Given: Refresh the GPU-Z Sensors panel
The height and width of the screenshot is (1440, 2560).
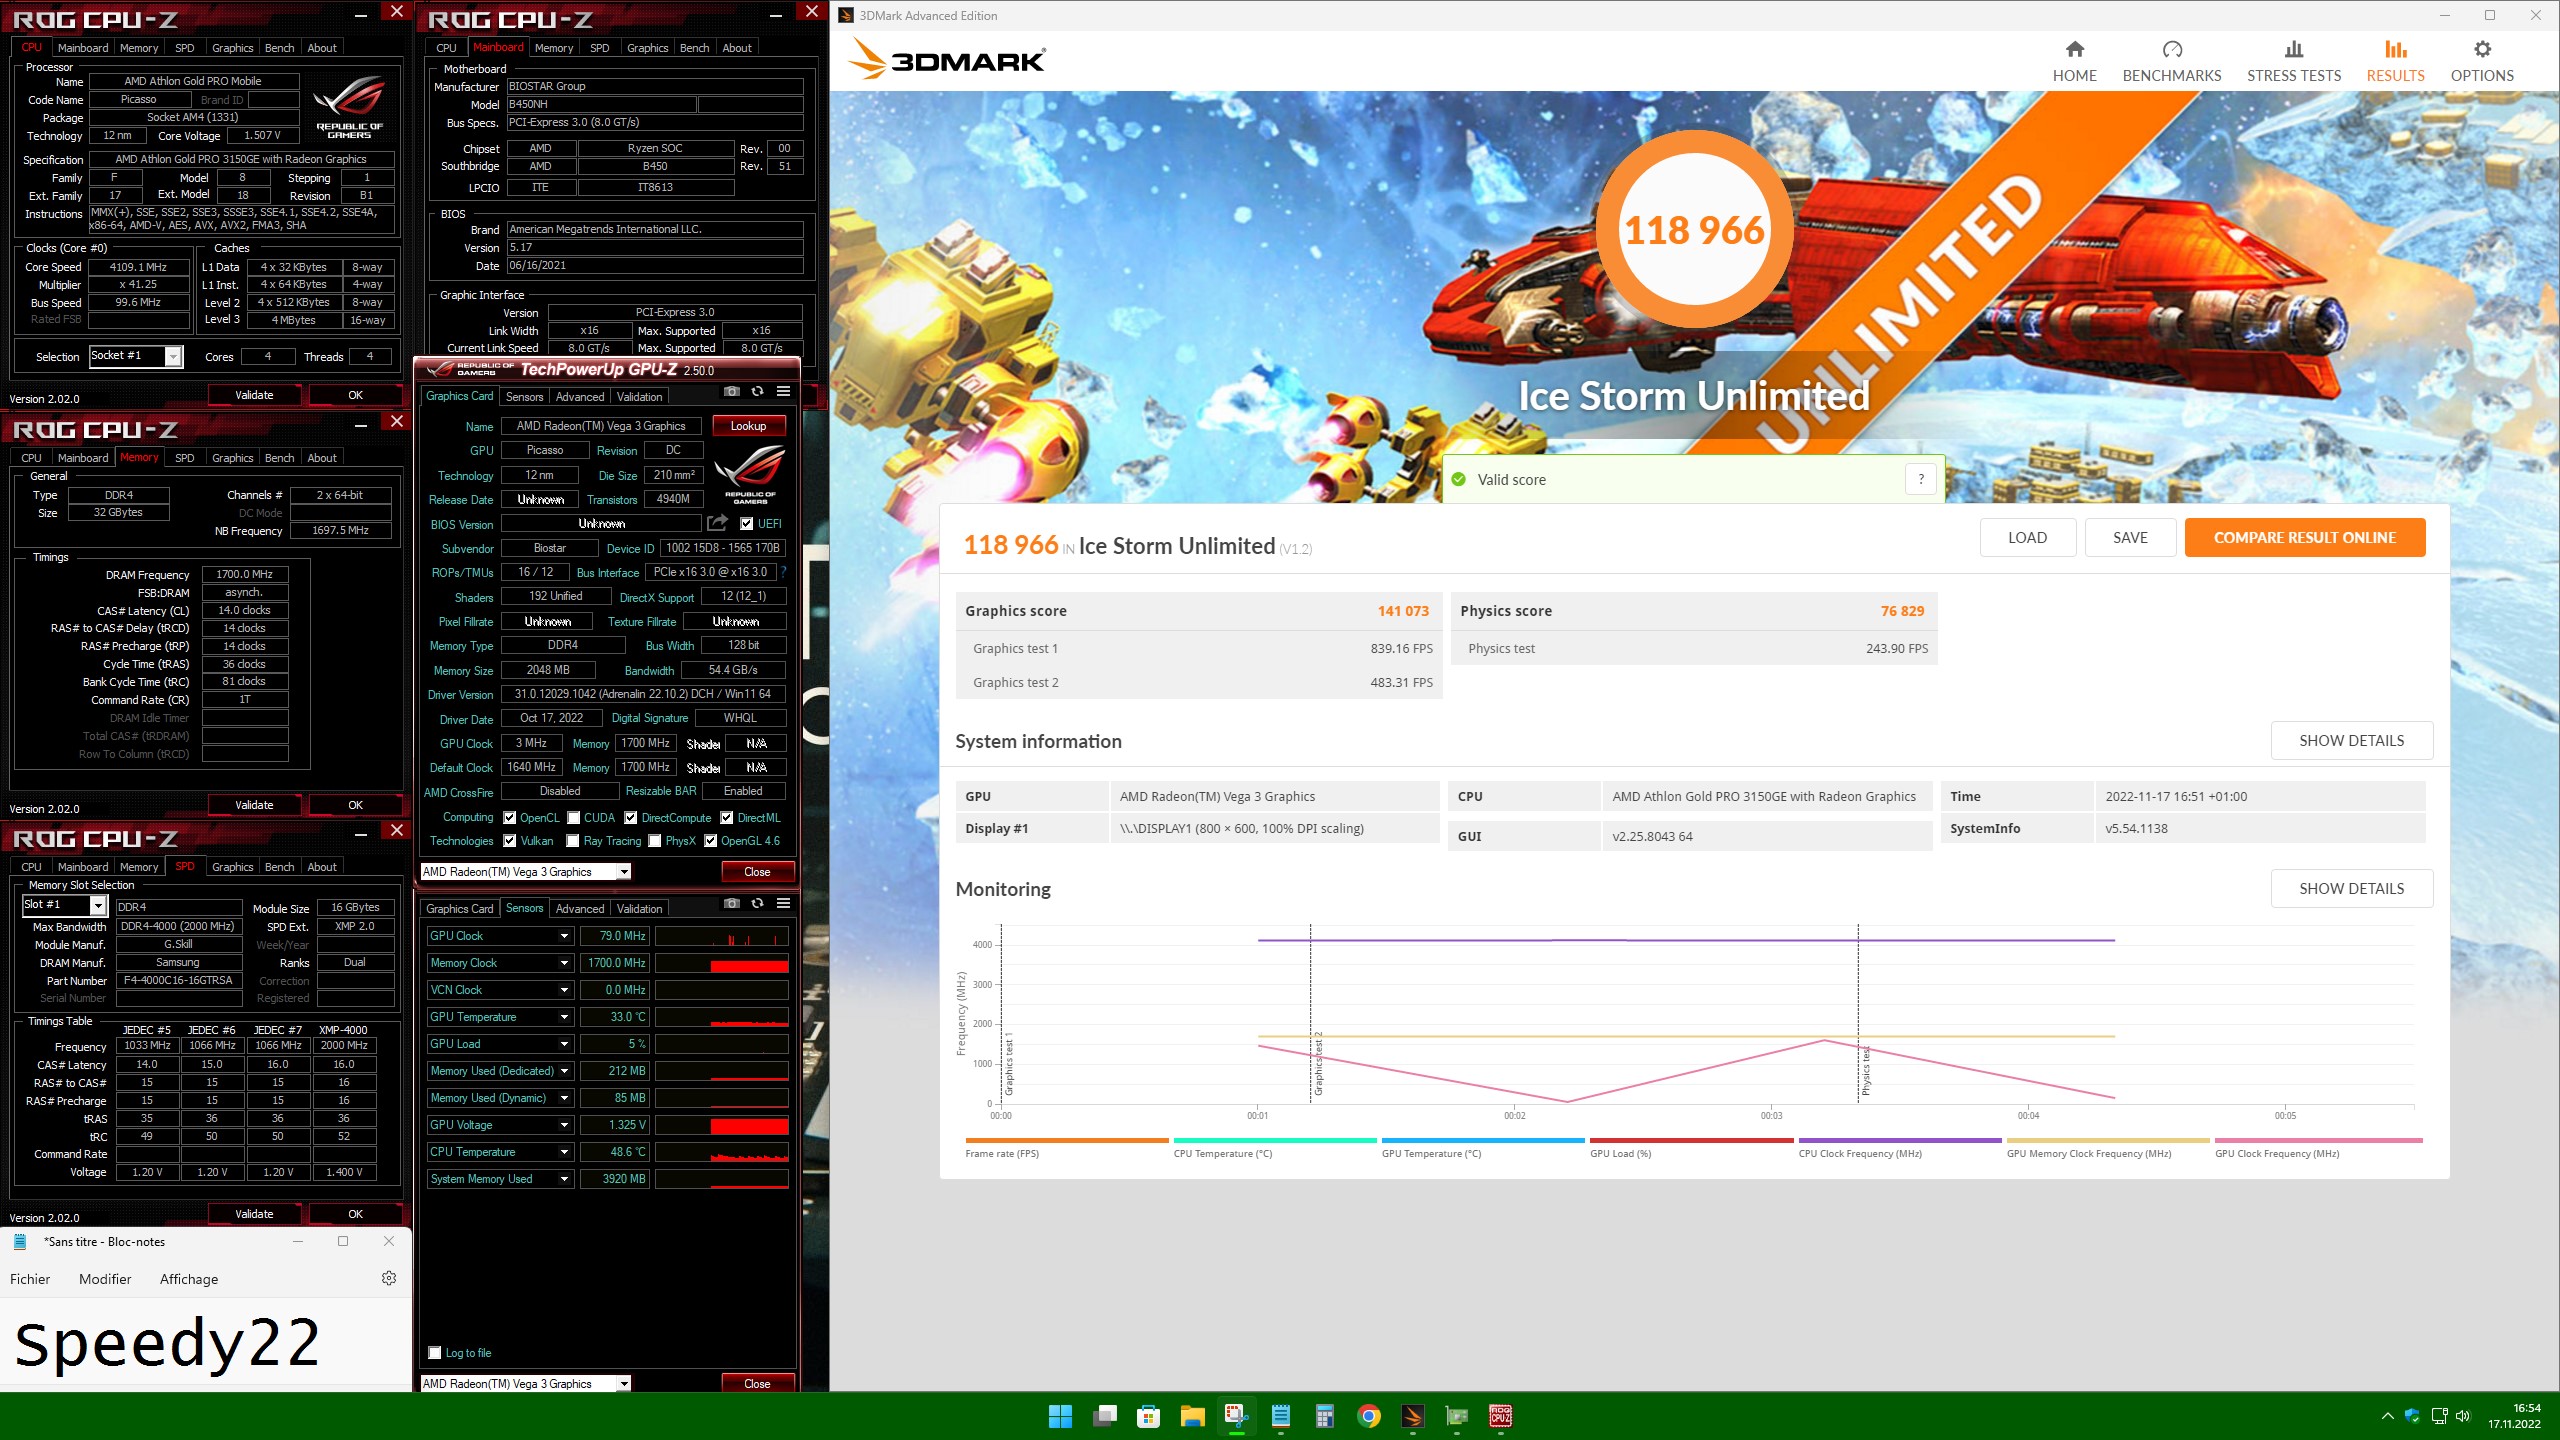Looking at the screenshot, I should click(757, 903).
